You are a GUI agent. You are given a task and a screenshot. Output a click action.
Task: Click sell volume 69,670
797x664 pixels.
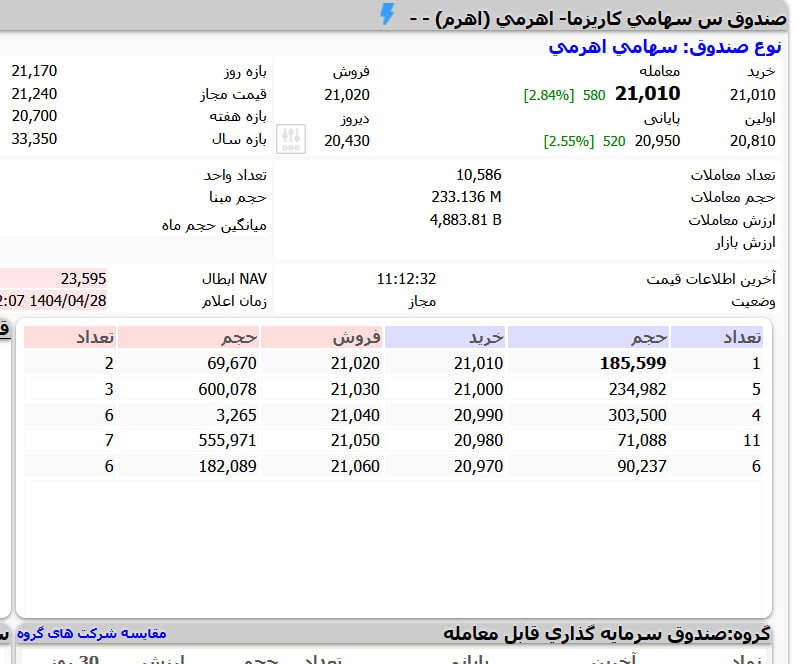[232, 363]
